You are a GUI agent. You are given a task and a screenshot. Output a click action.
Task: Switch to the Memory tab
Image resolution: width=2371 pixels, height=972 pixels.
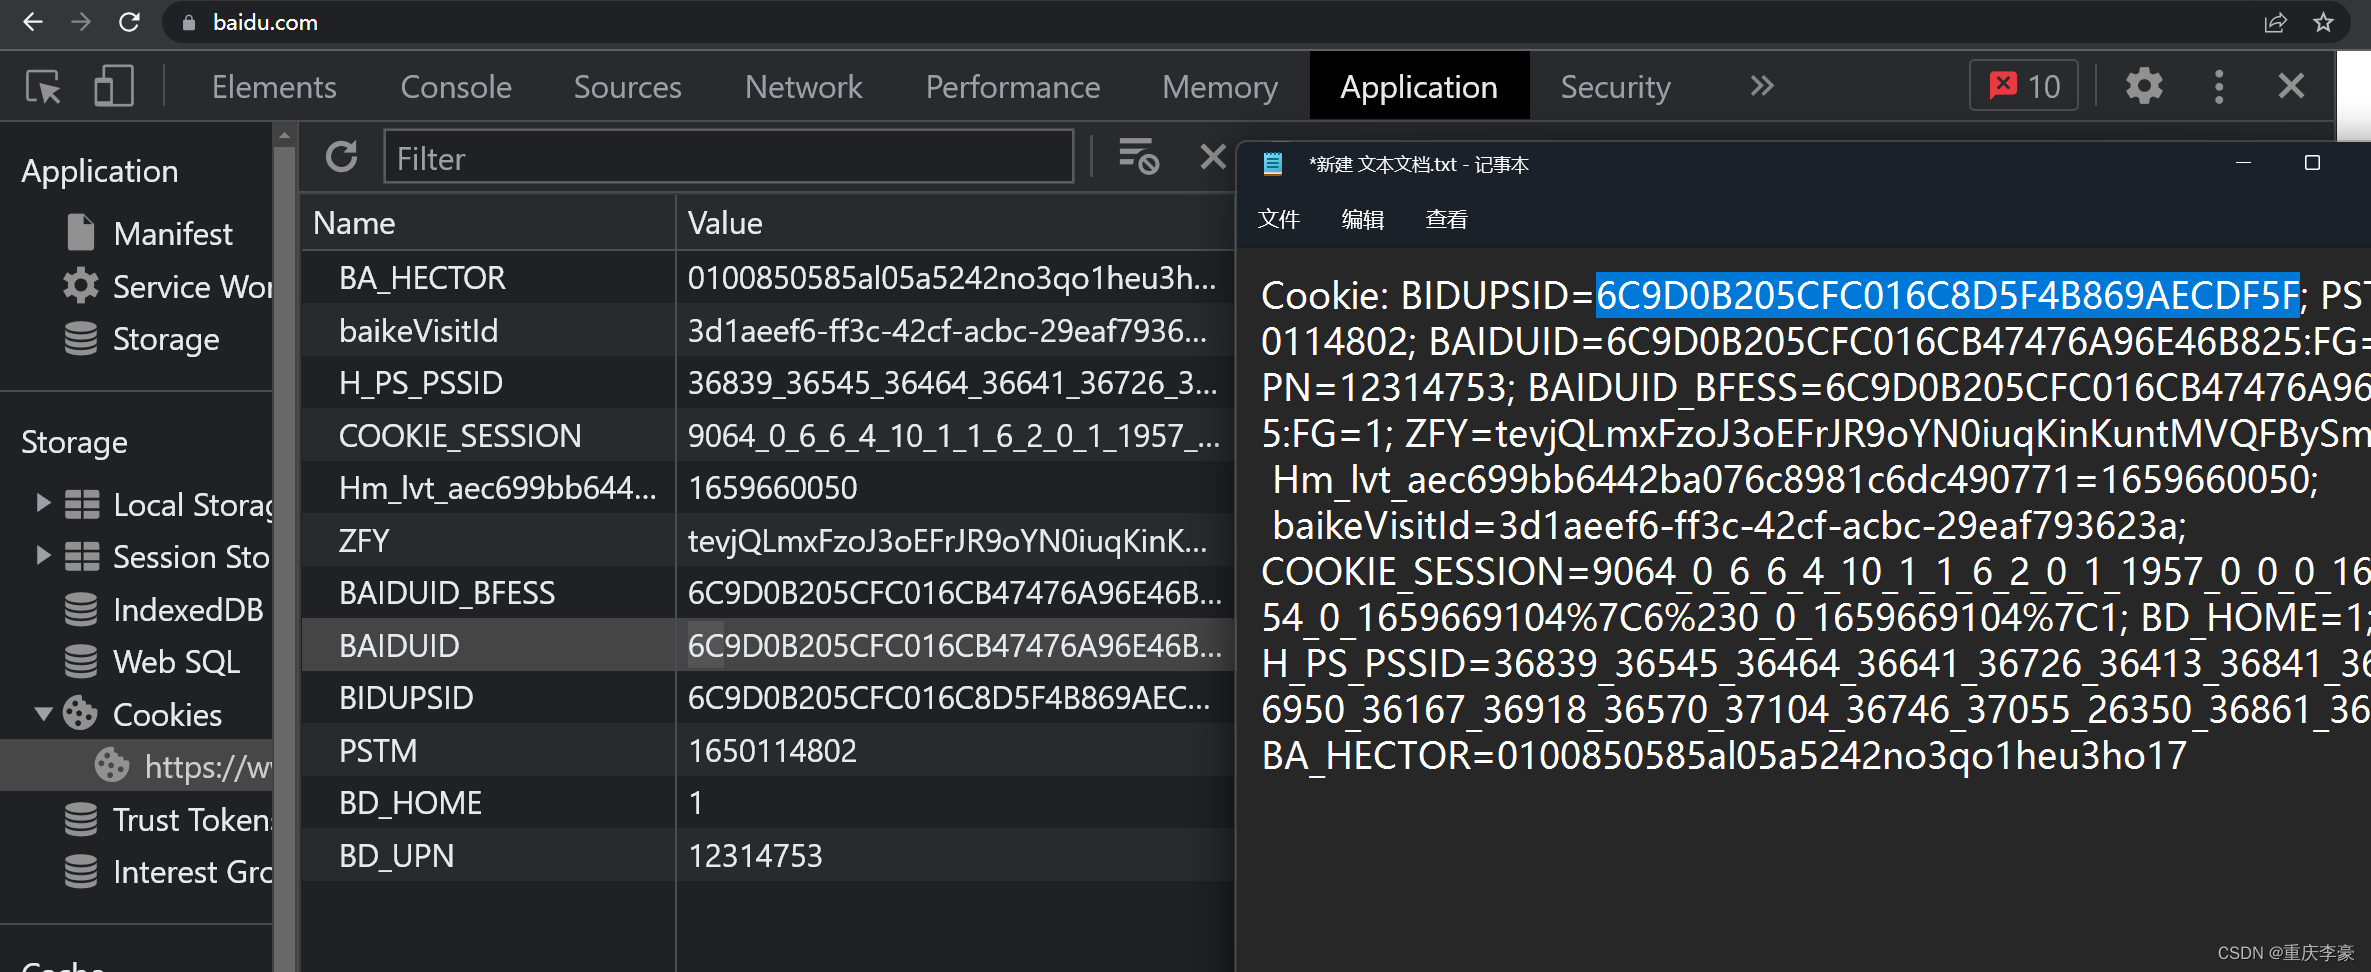coord(1220,87)
